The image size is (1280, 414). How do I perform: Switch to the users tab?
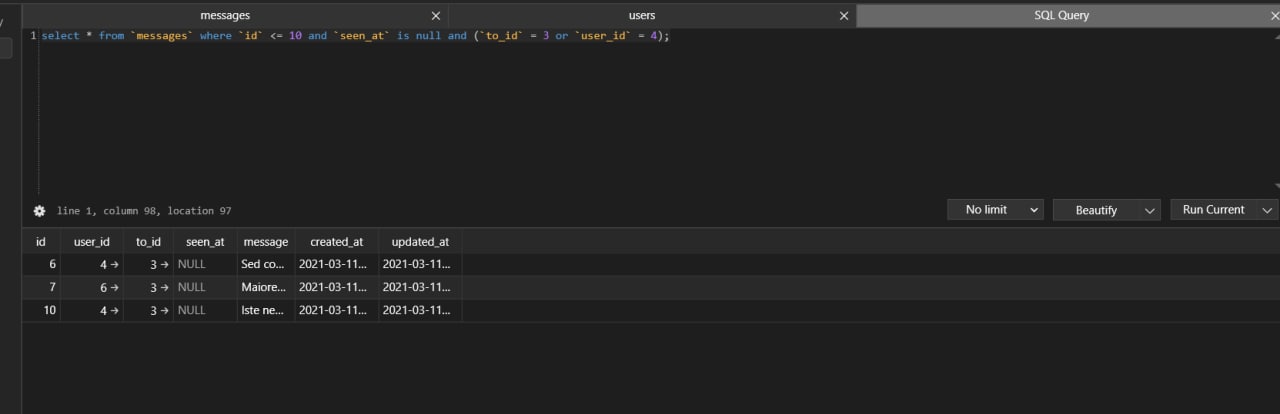tap(642, 16)
